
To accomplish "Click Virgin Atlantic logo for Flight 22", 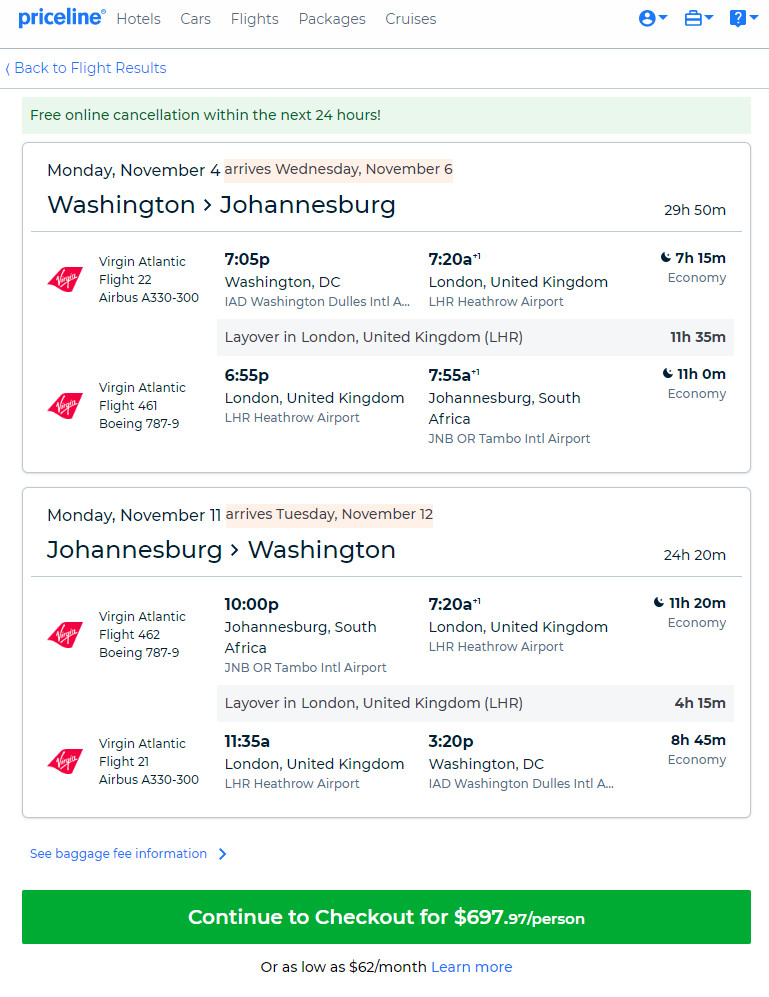I will click(66, 279).
